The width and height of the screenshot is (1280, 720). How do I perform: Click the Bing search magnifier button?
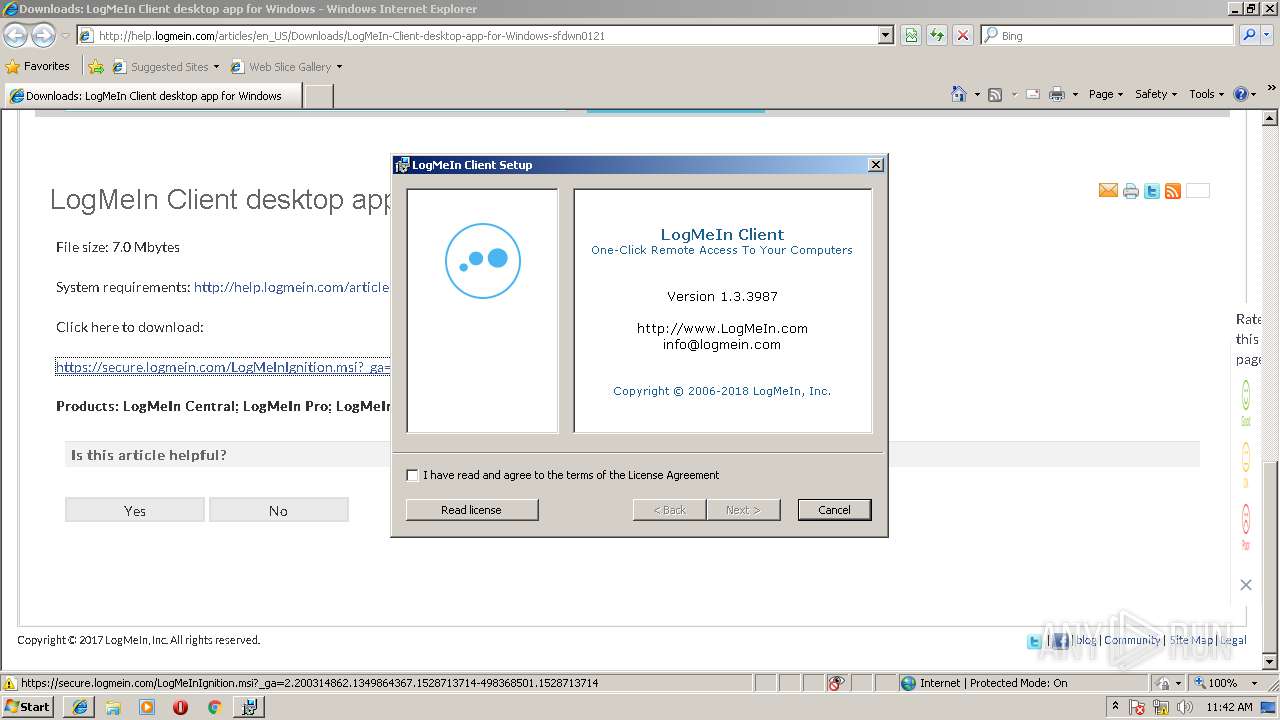1249,35
